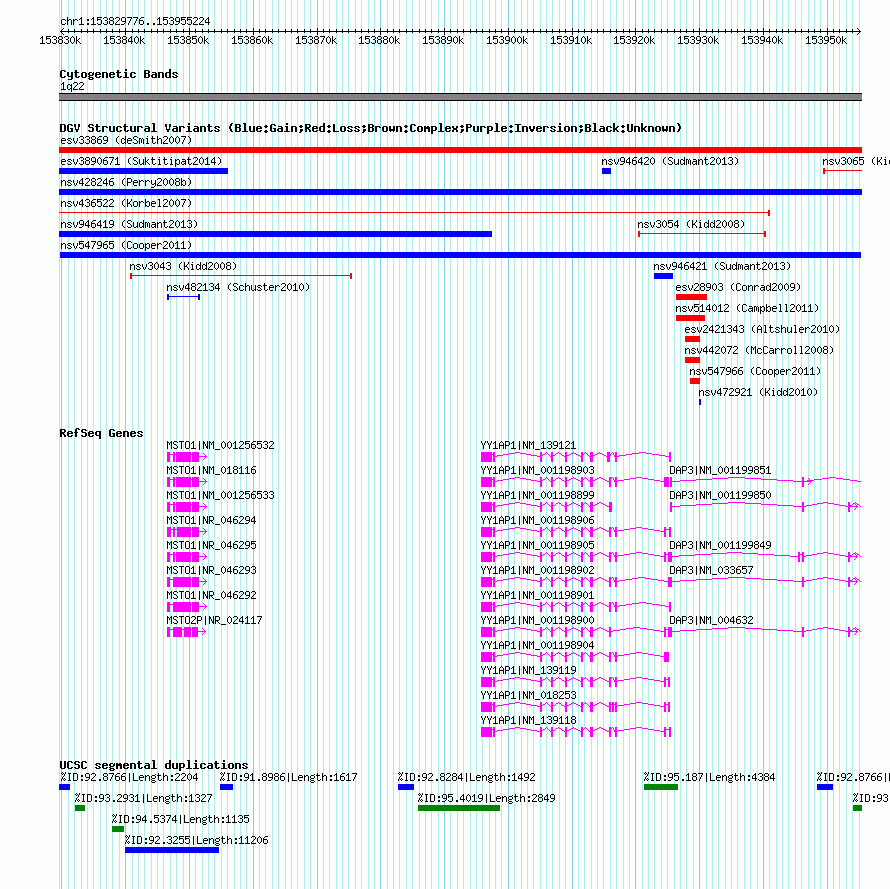Open the YY1AP1|NM_018253 transcript label

[528, 695]
